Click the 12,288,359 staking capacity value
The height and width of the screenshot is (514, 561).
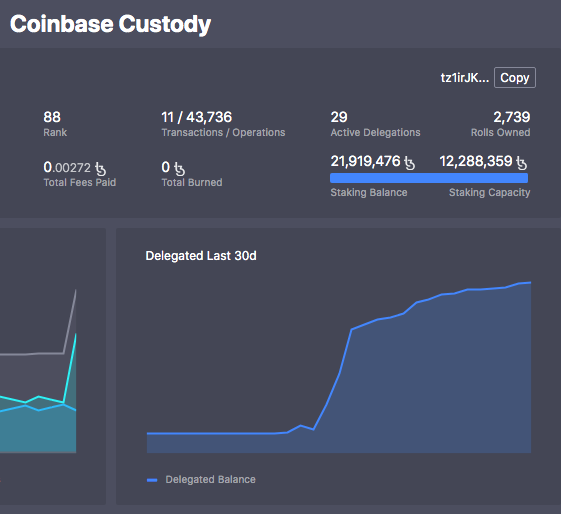(x=476, y=161)
